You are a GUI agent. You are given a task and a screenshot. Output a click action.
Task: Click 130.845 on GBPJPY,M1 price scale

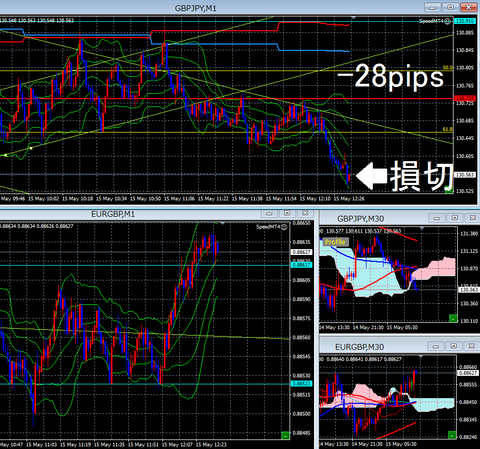coord(465,50)
